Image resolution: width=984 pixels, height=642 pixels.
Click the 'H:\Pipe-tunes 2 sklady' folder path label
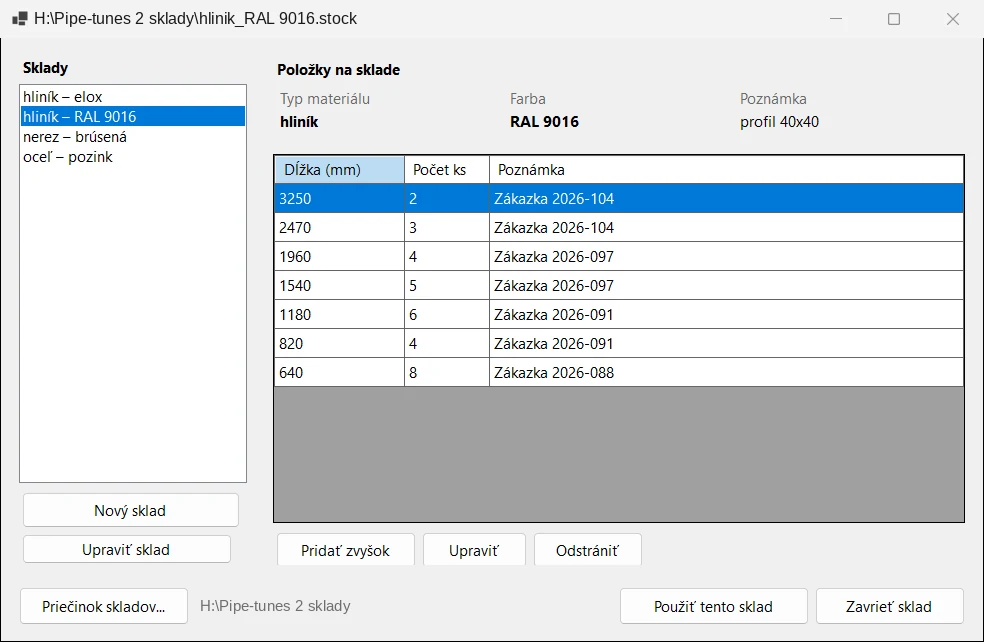(x=275, y=606)
